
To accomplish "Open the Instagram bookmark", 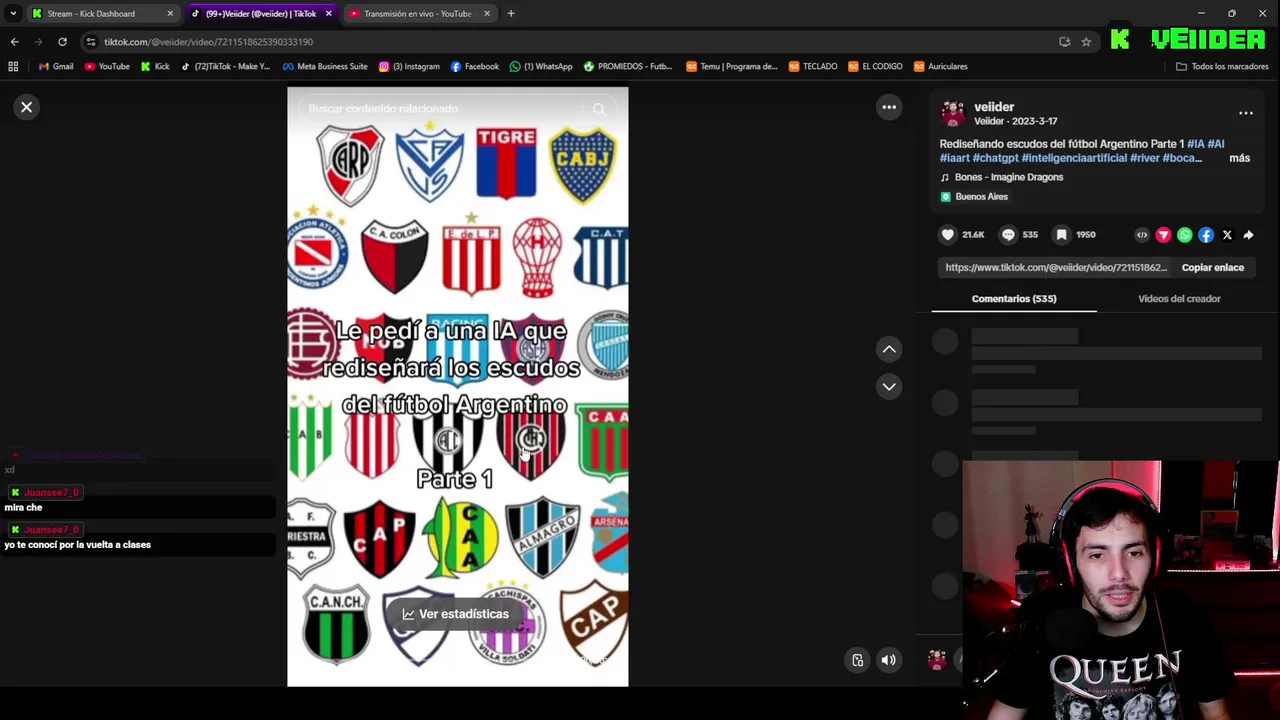I will point(409,67).
